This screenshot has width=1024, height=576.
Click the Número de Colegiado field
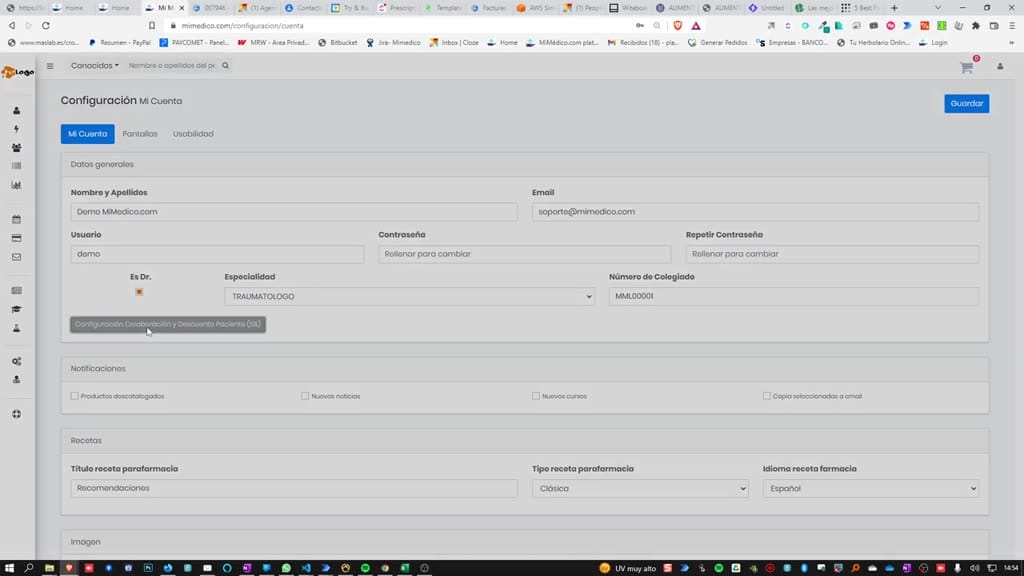pos(793,296)
